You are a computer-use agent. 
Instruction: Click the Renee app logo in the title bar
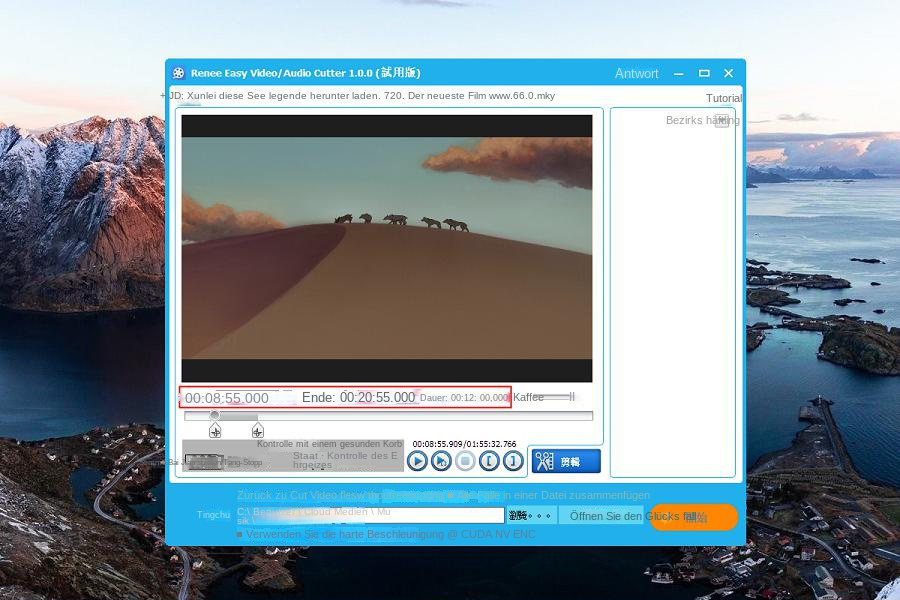(x=179, y=73)
